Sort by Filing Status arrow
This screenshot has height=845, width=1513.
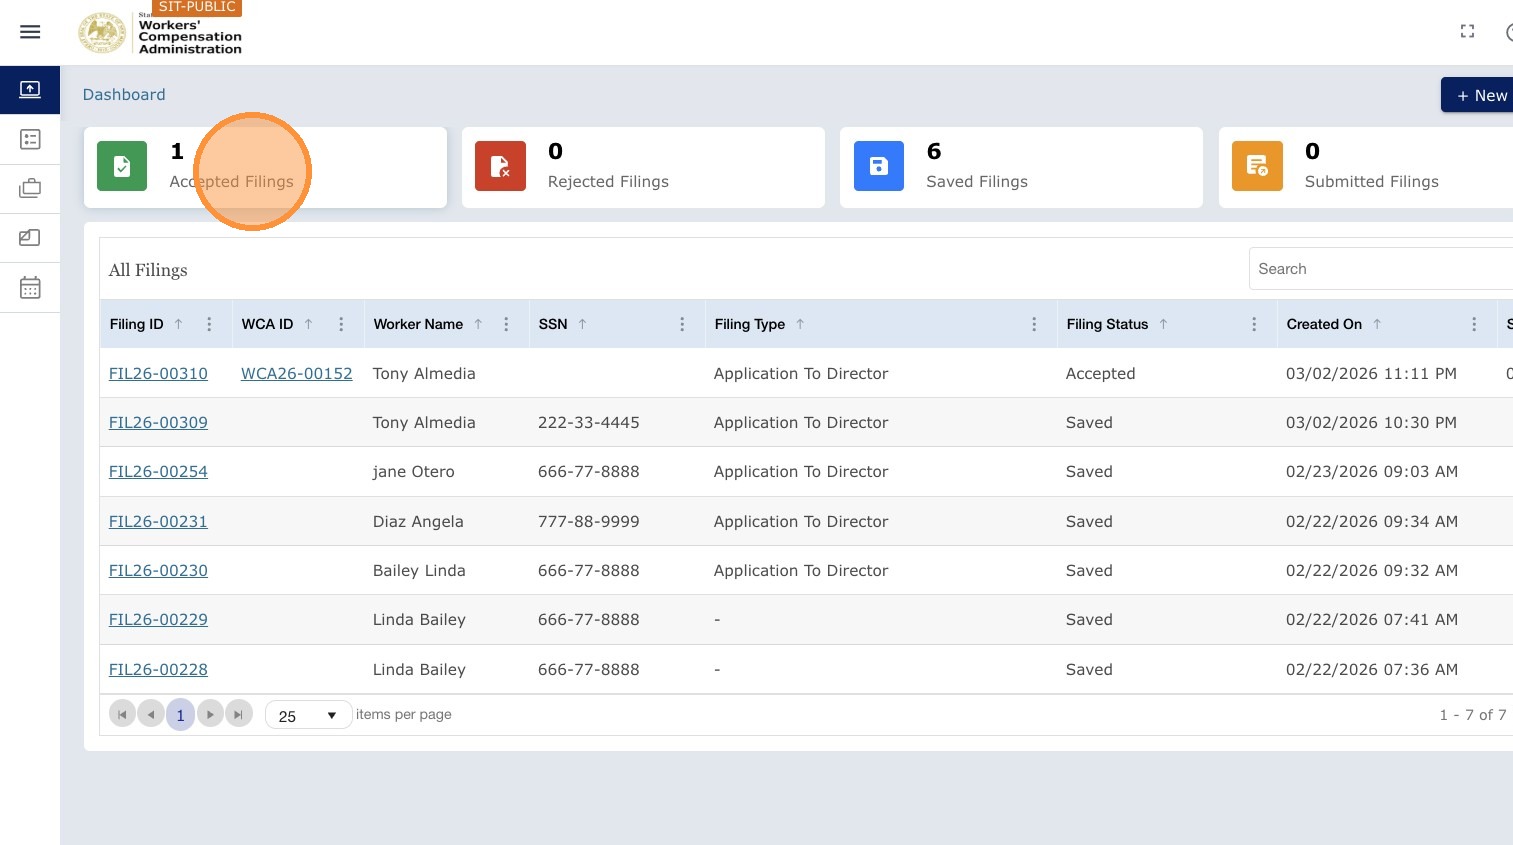(x=1163, y=324)
